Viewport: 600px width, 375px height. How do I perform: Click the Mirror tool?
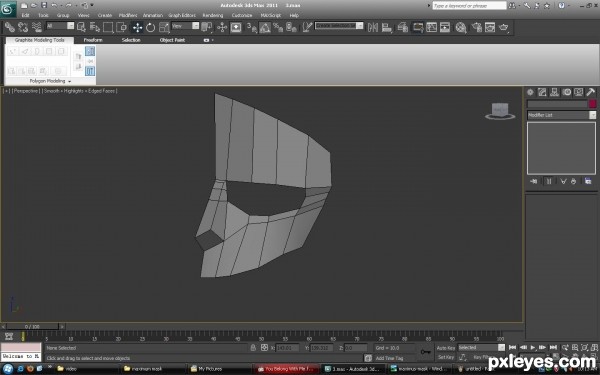click(373, 27)
